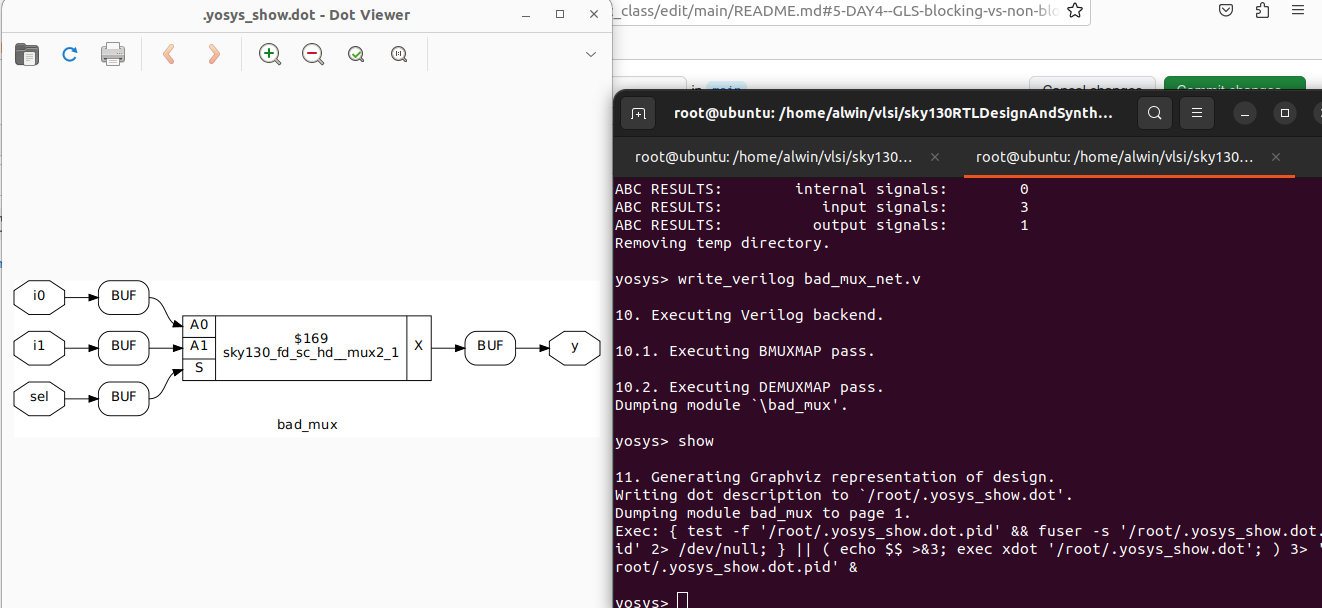1322x608 pixels.
Task: Reload the .yosys_show.dot graph
Action: 69,55
